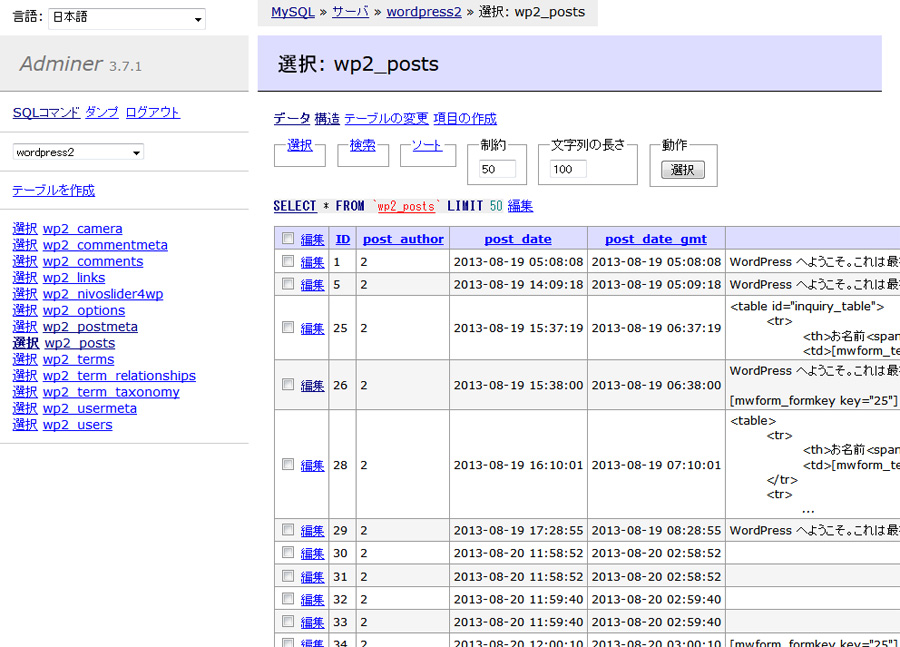Open the 選択 column selection fieldset
This screenshot has height=647, width=900.
[300, 146]
